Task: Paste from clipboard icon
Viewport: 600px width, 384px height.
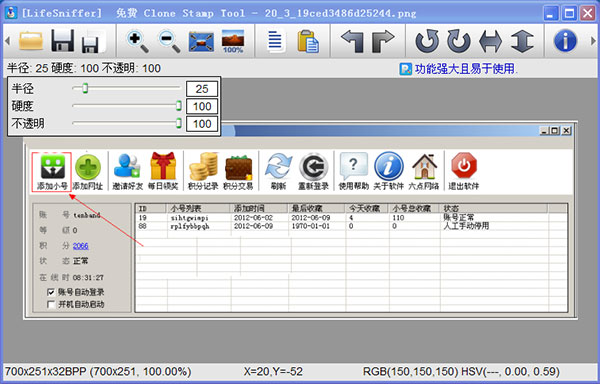Action: (308, 41)
